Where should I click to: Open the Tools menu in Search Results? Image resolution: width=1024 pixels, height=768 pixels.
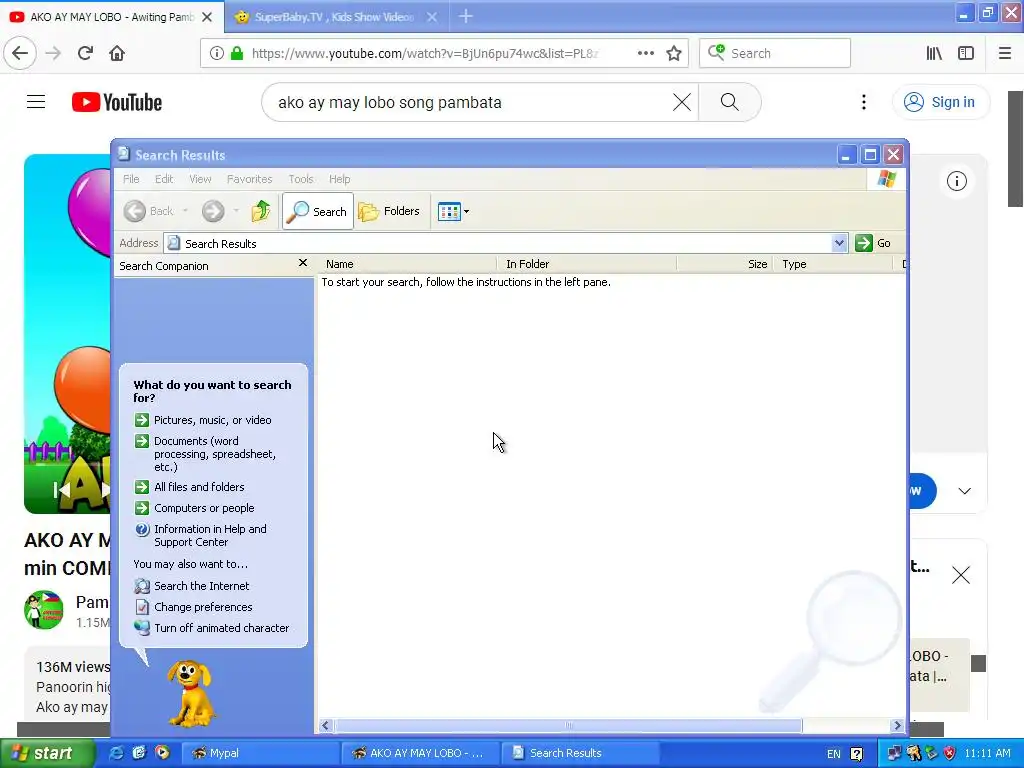pos(301,179)
